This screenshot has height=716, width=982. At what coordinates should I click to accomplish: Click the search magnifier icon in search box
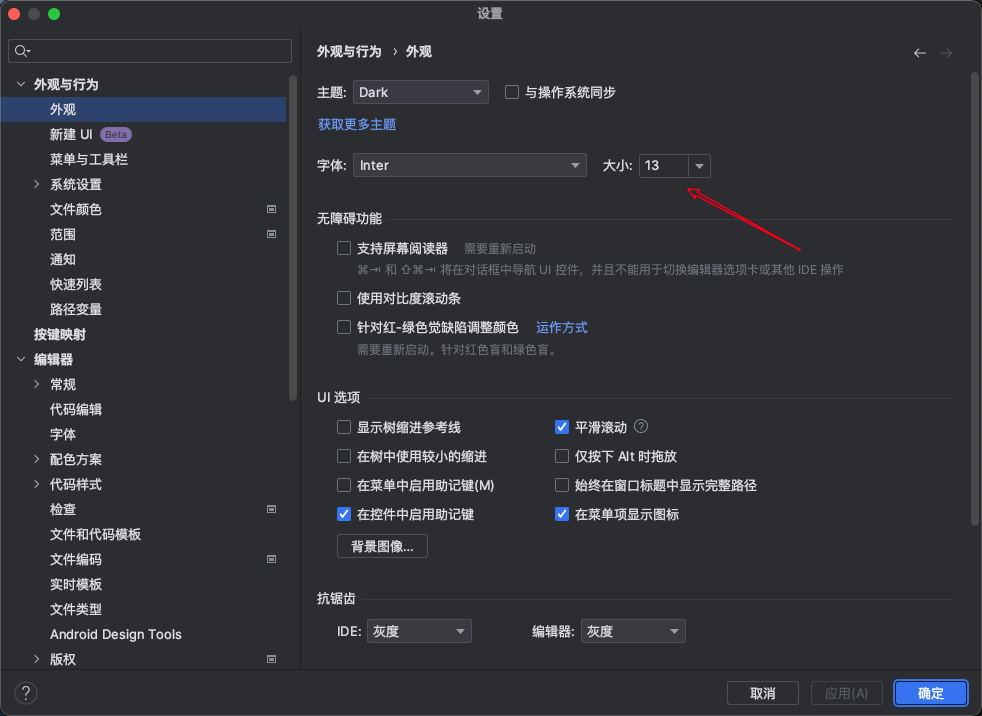click(x=23, y=51)
